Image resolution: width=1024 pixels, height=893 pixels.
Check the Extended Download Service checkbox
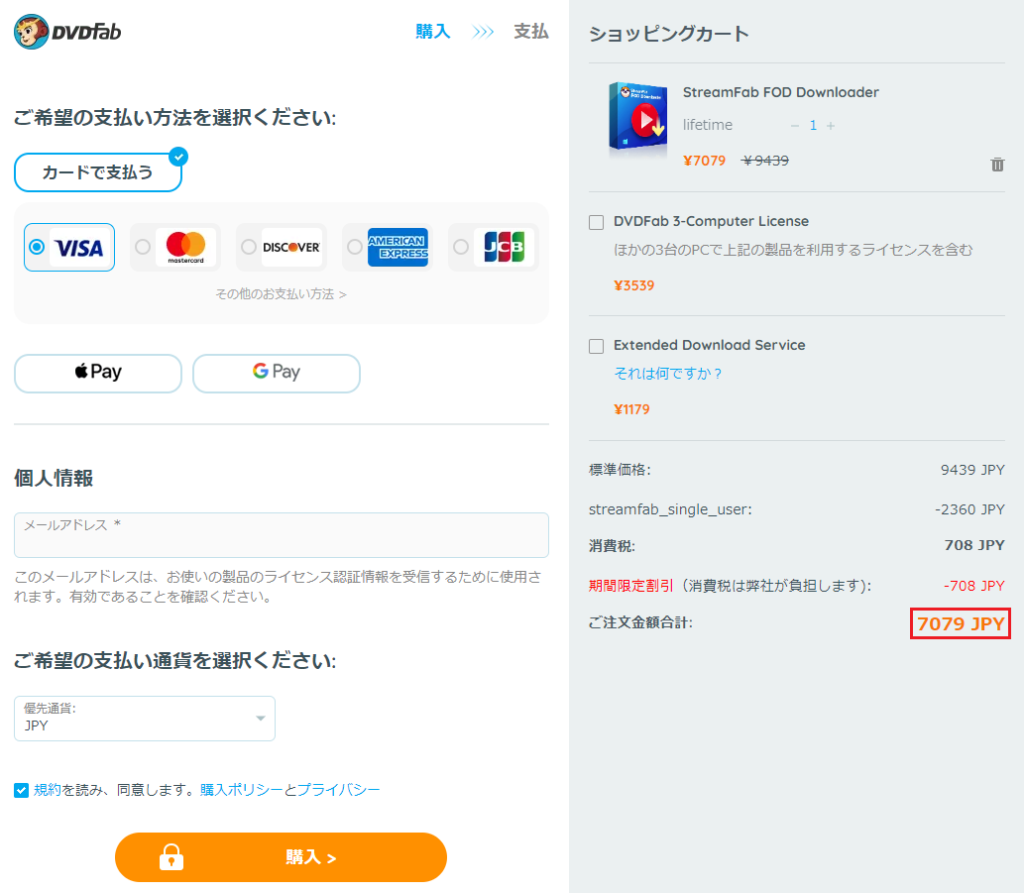[x=596, y=346]
